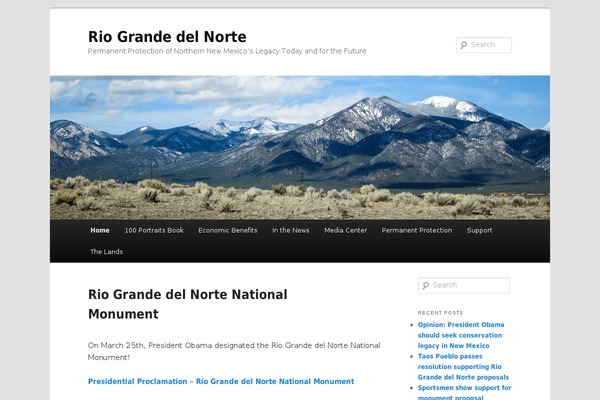Open the Home menu item
The width and height of the screenshot is (600, 400).
tap(100, 230)
